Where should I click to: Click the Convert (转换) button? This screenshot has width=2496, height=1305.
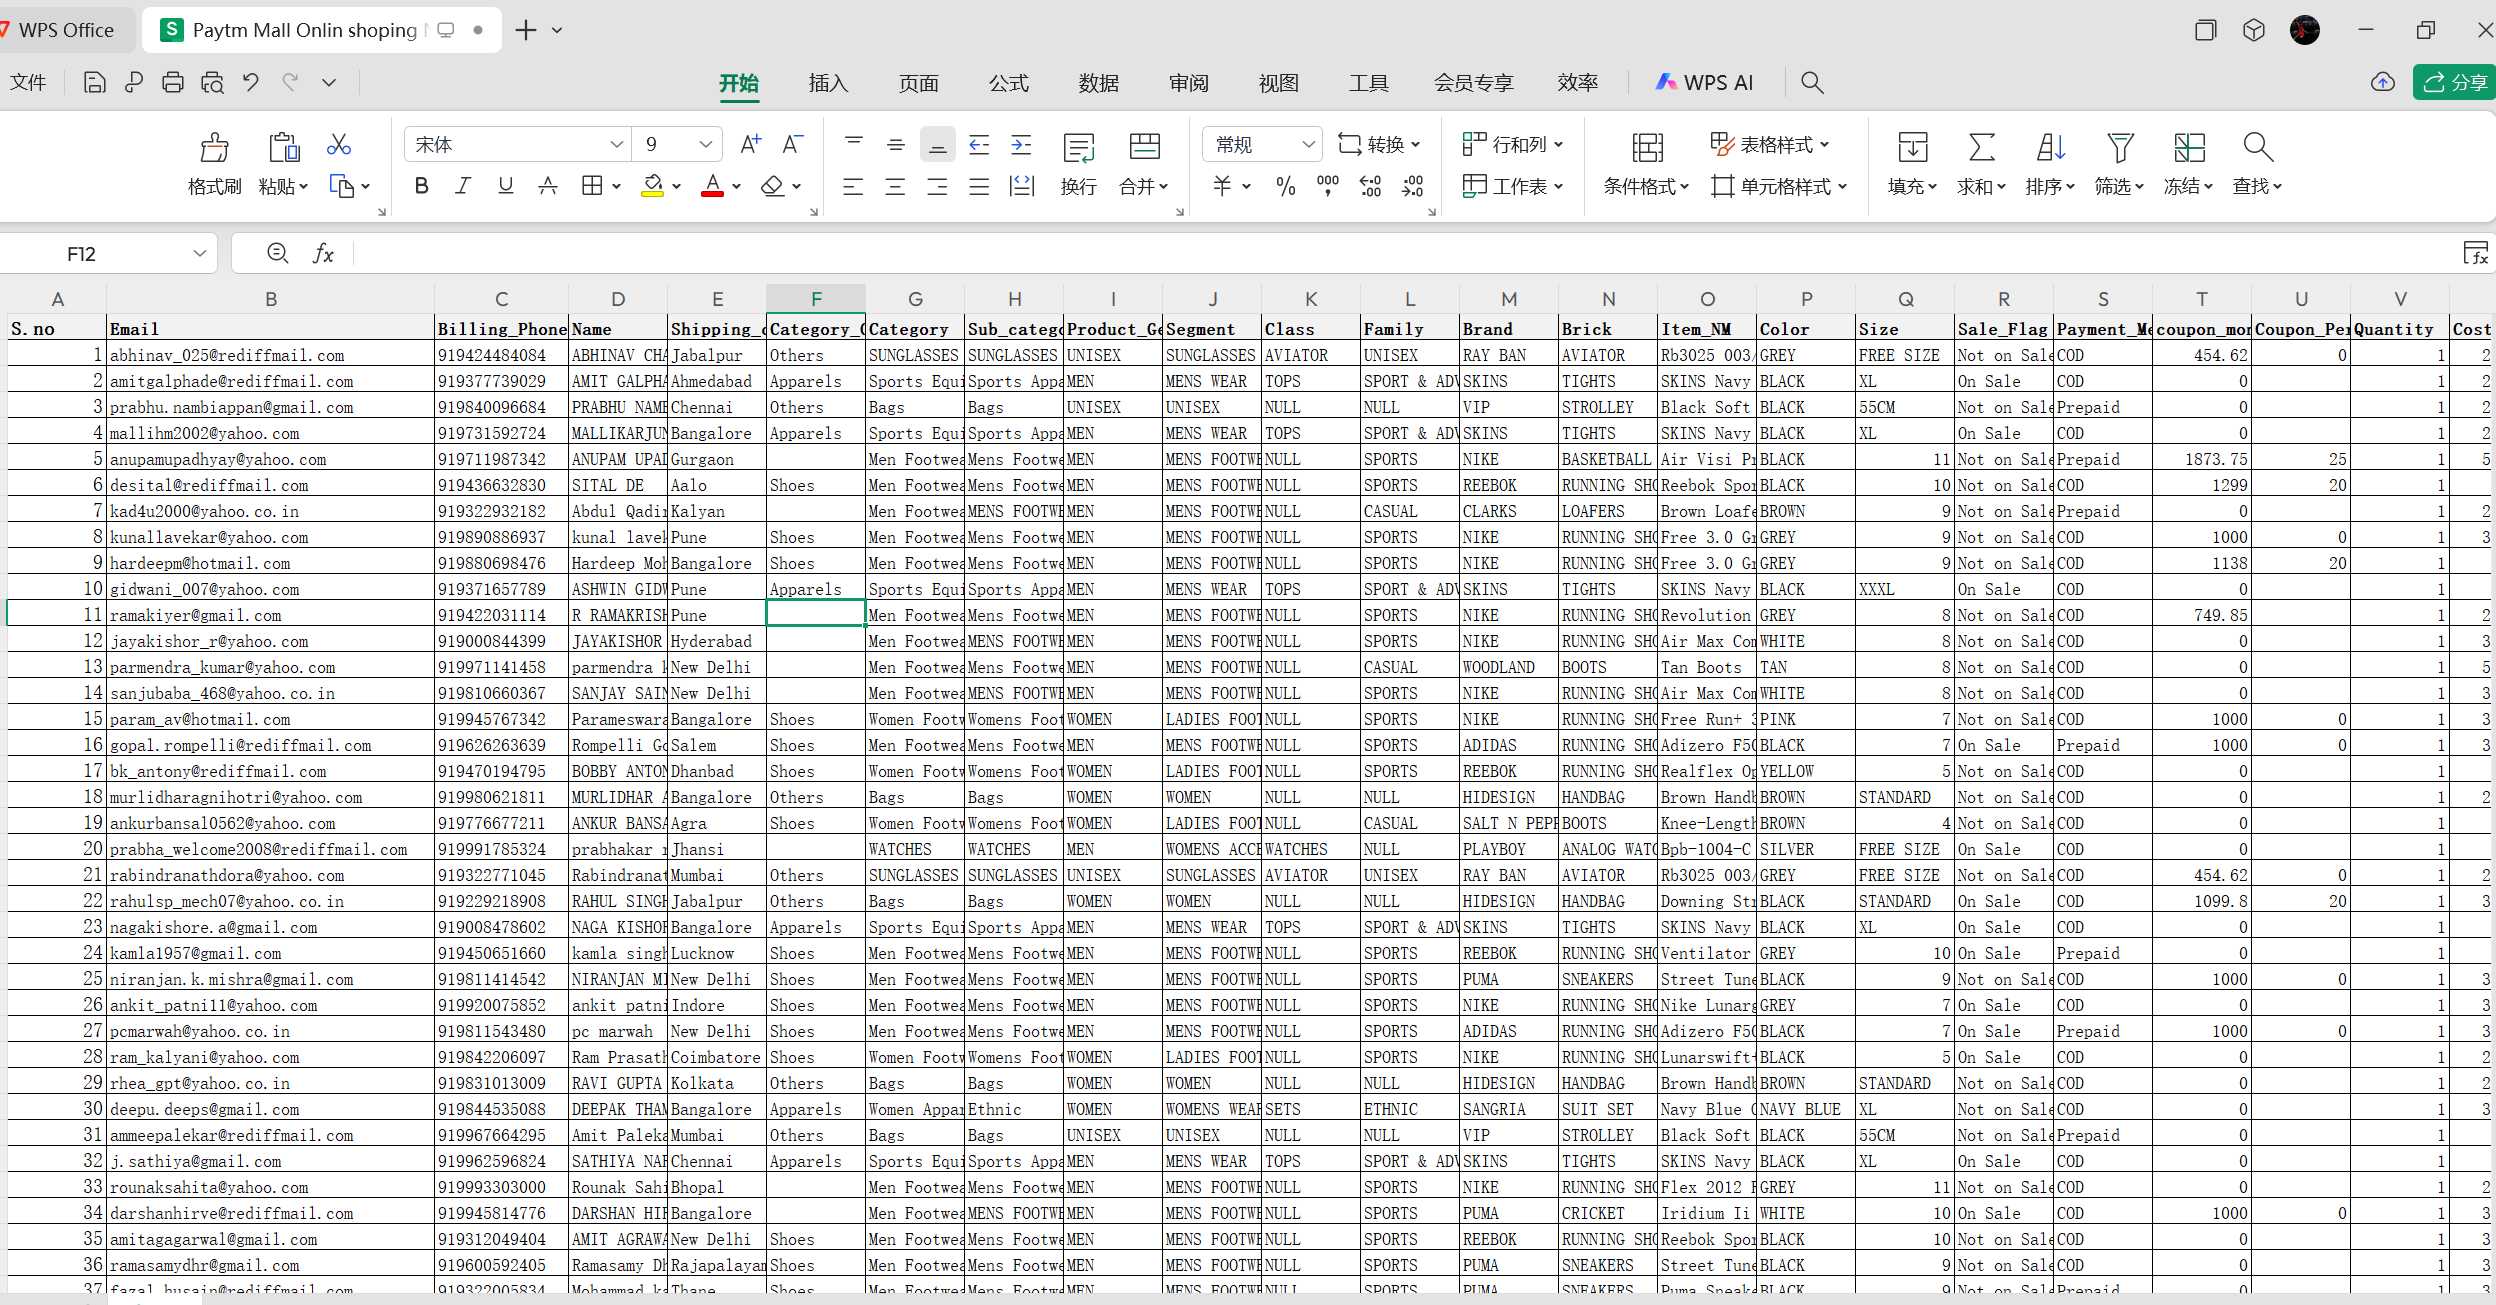[1379, 145]
